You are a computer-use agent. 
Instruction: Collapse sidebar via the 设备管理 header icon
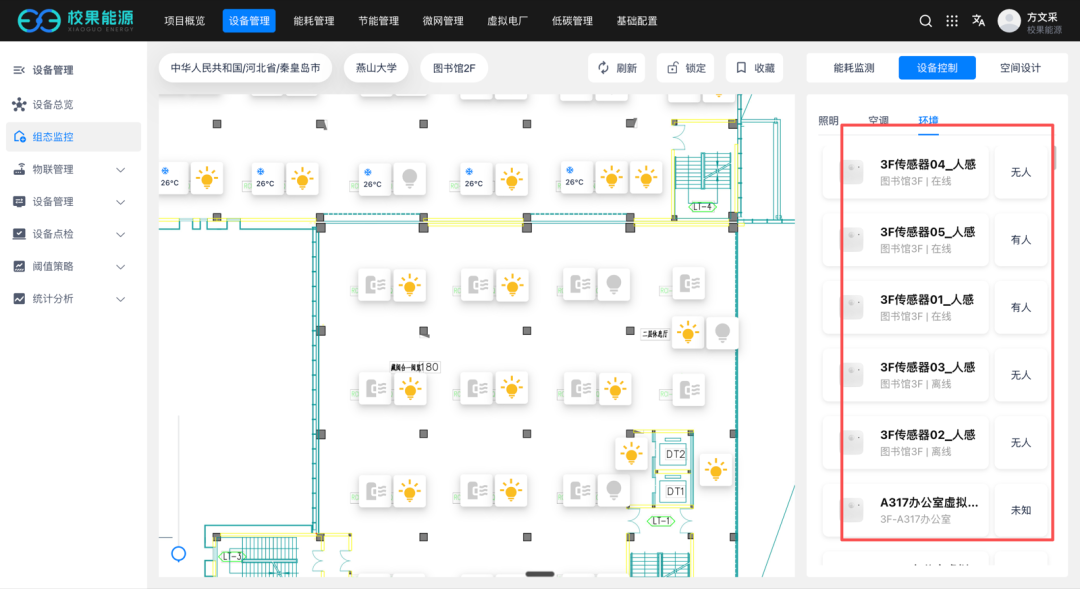click(19, 70)
